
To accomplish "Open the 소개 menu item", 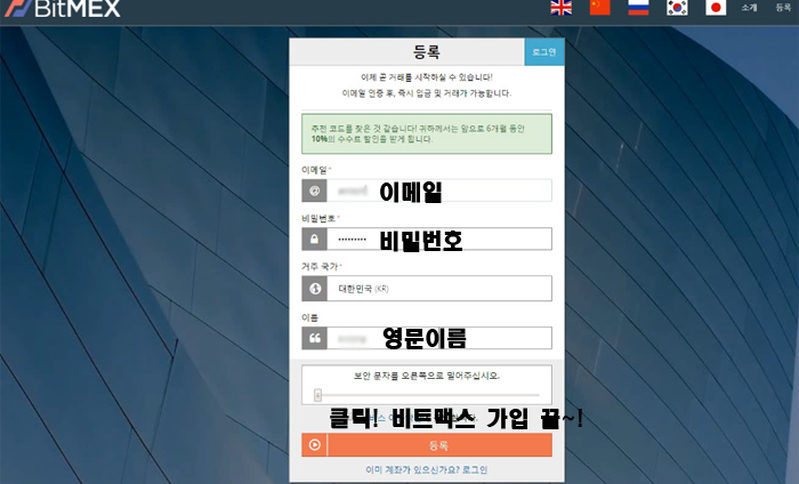I will point(749,8).
